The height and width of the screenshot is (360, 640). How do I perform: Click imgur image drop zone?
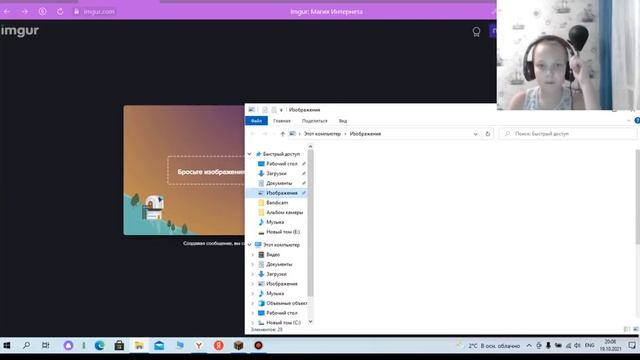coord(206,171)
